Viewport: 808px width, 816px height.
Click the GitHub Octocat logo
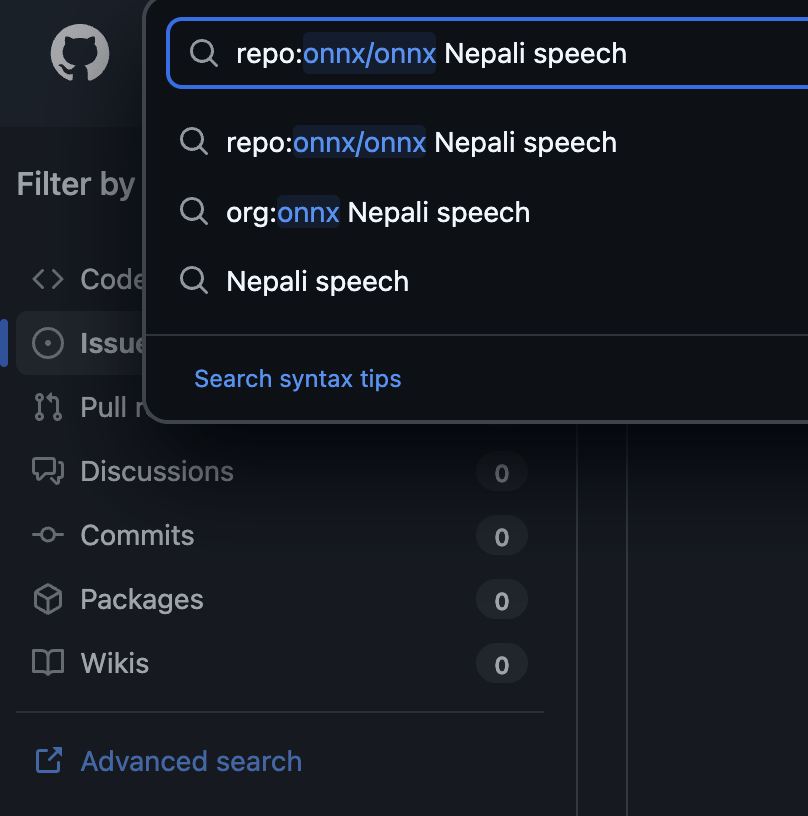79,54
